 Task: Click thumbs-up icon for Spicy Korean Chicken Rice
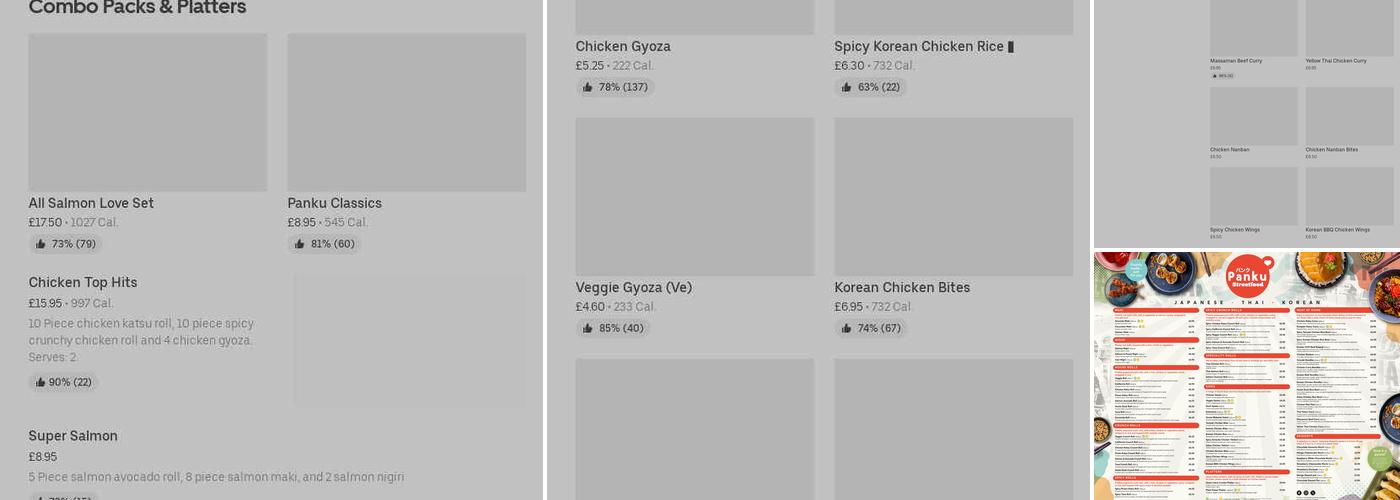(847, 87)
